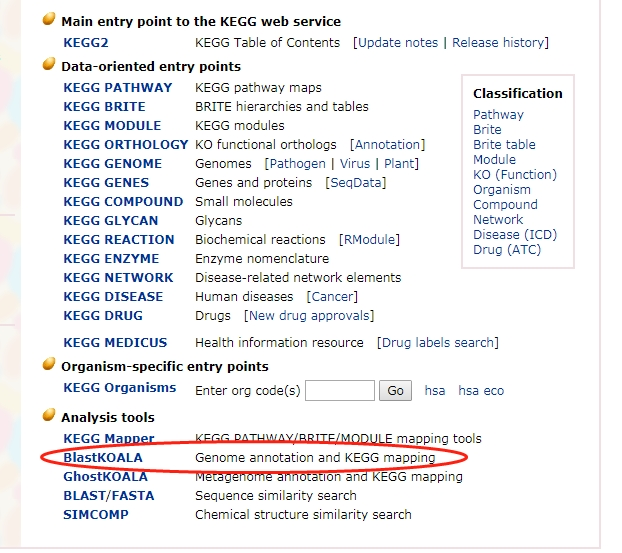Image resolution: width=622 pixels, height=553 pixels.
Task: Open SIMCOMP chemical structure search
Action: (x=95, y=515)
